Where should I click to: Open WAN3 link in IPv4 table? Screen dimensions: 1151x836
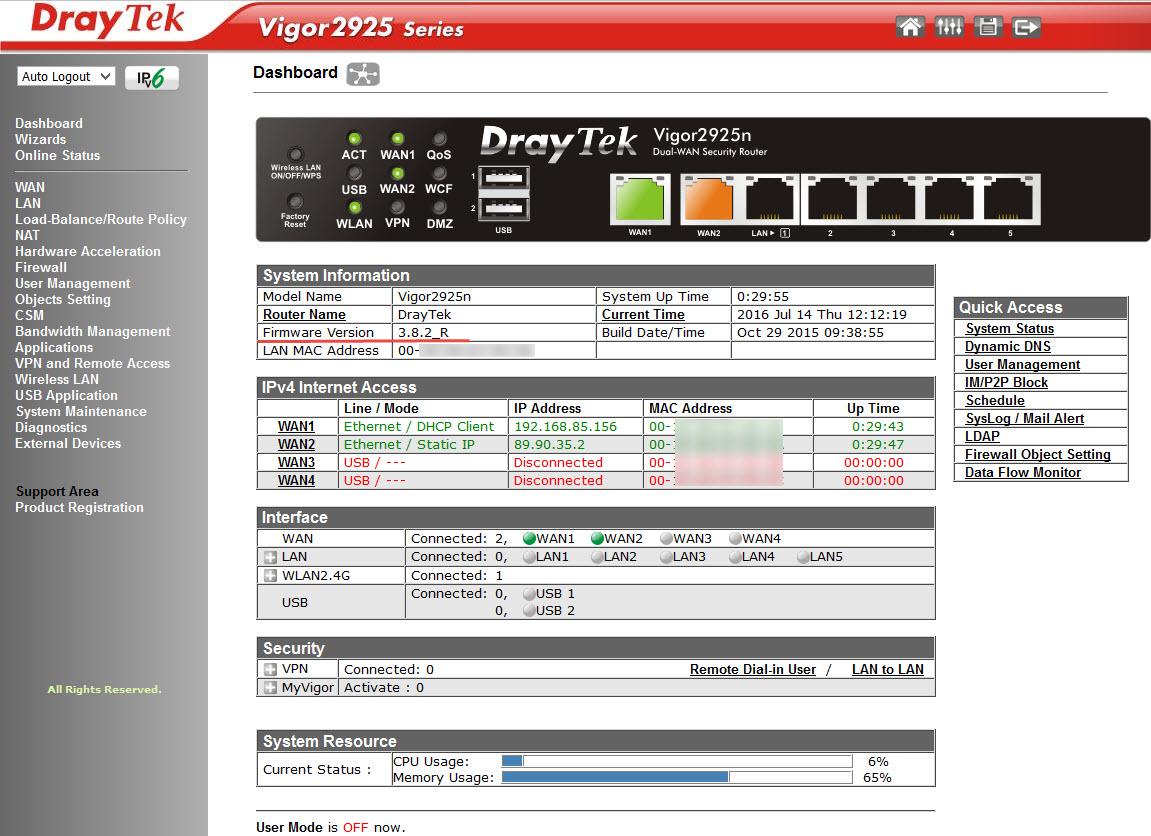point(296,462)
